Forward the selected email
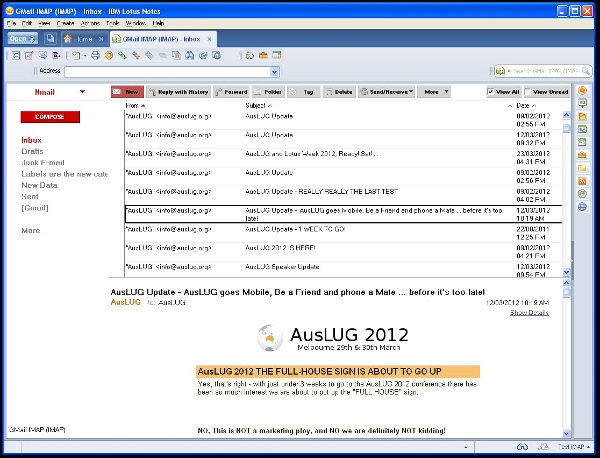The image size is (600, 458). click(x=231, y=92)
